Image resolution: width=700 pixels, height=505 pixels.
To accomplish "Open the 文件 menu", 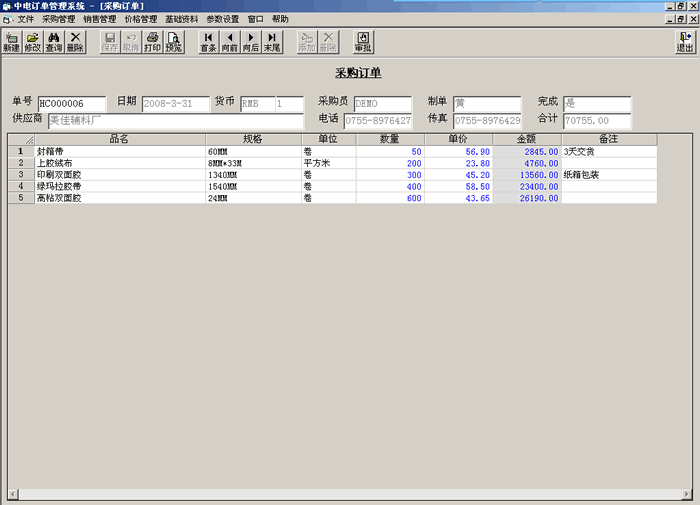I will (x=25, y=19).
